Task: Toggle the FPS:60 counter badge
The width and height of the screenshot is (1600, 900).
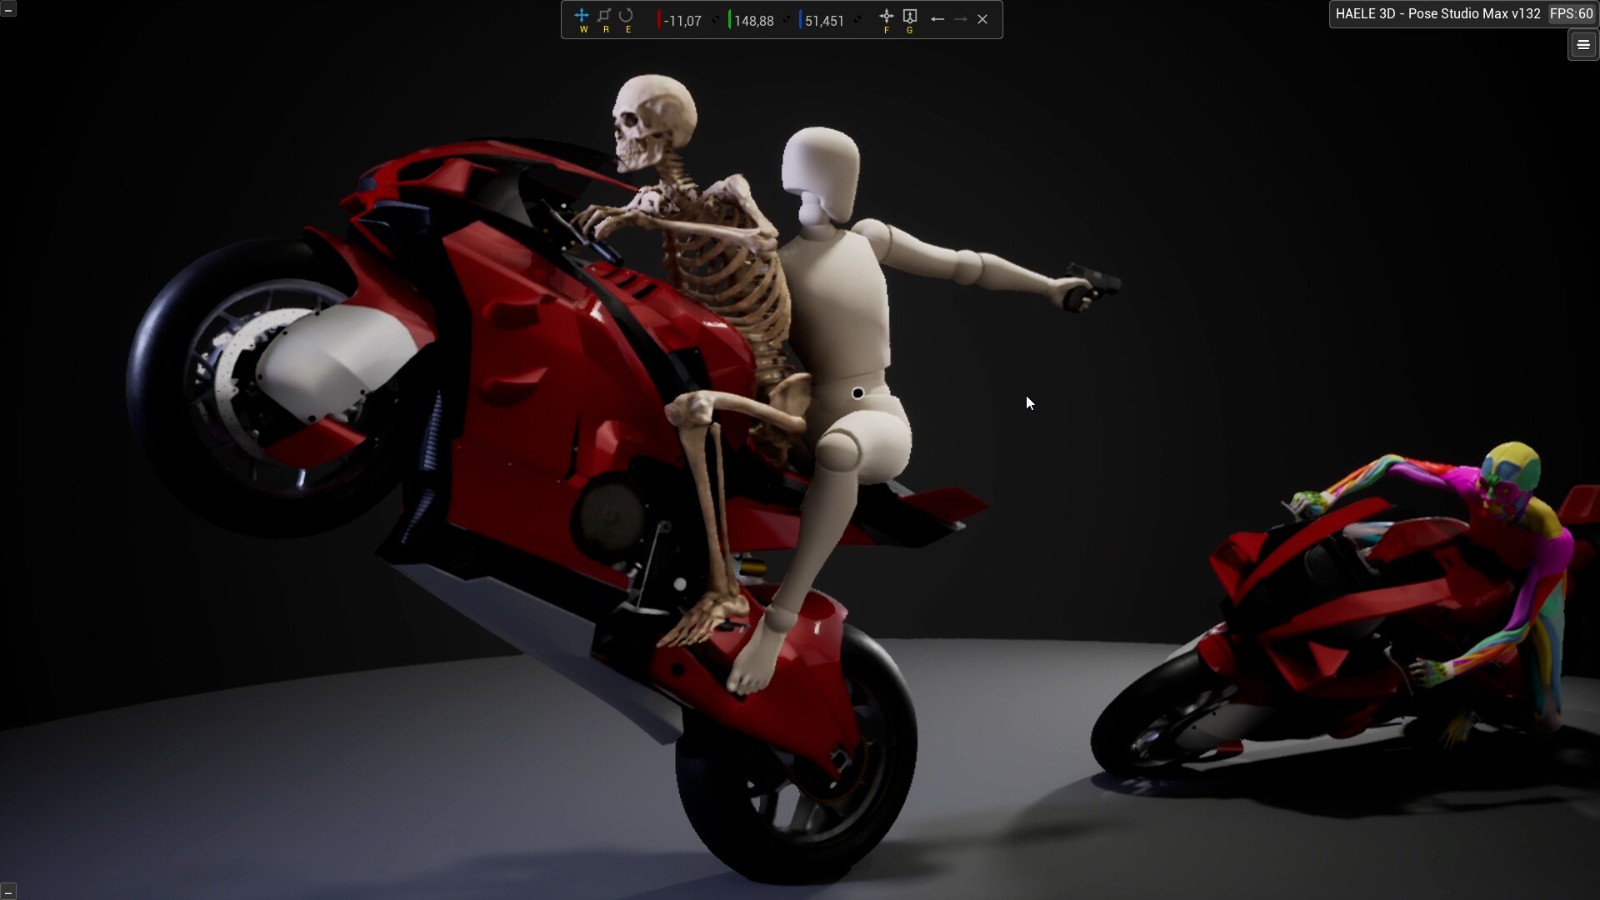Action: (1571, 14)
